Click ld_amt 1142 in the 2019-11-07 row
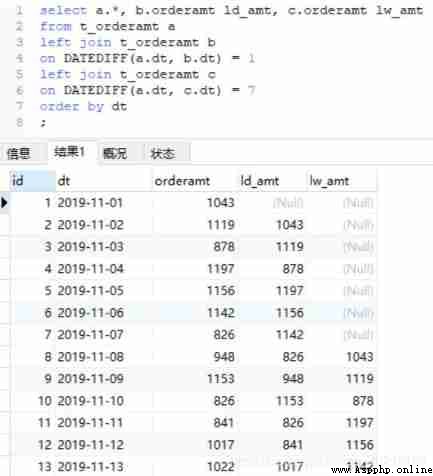The image size is (433, 476). (290, 335)
